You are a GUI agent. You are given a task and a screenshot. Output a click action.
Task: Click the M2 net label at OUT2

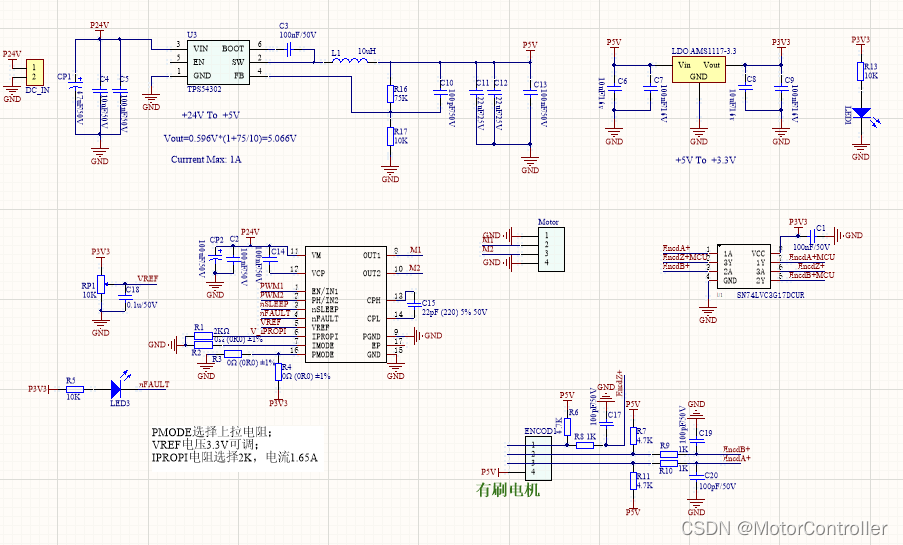[415, 268]
